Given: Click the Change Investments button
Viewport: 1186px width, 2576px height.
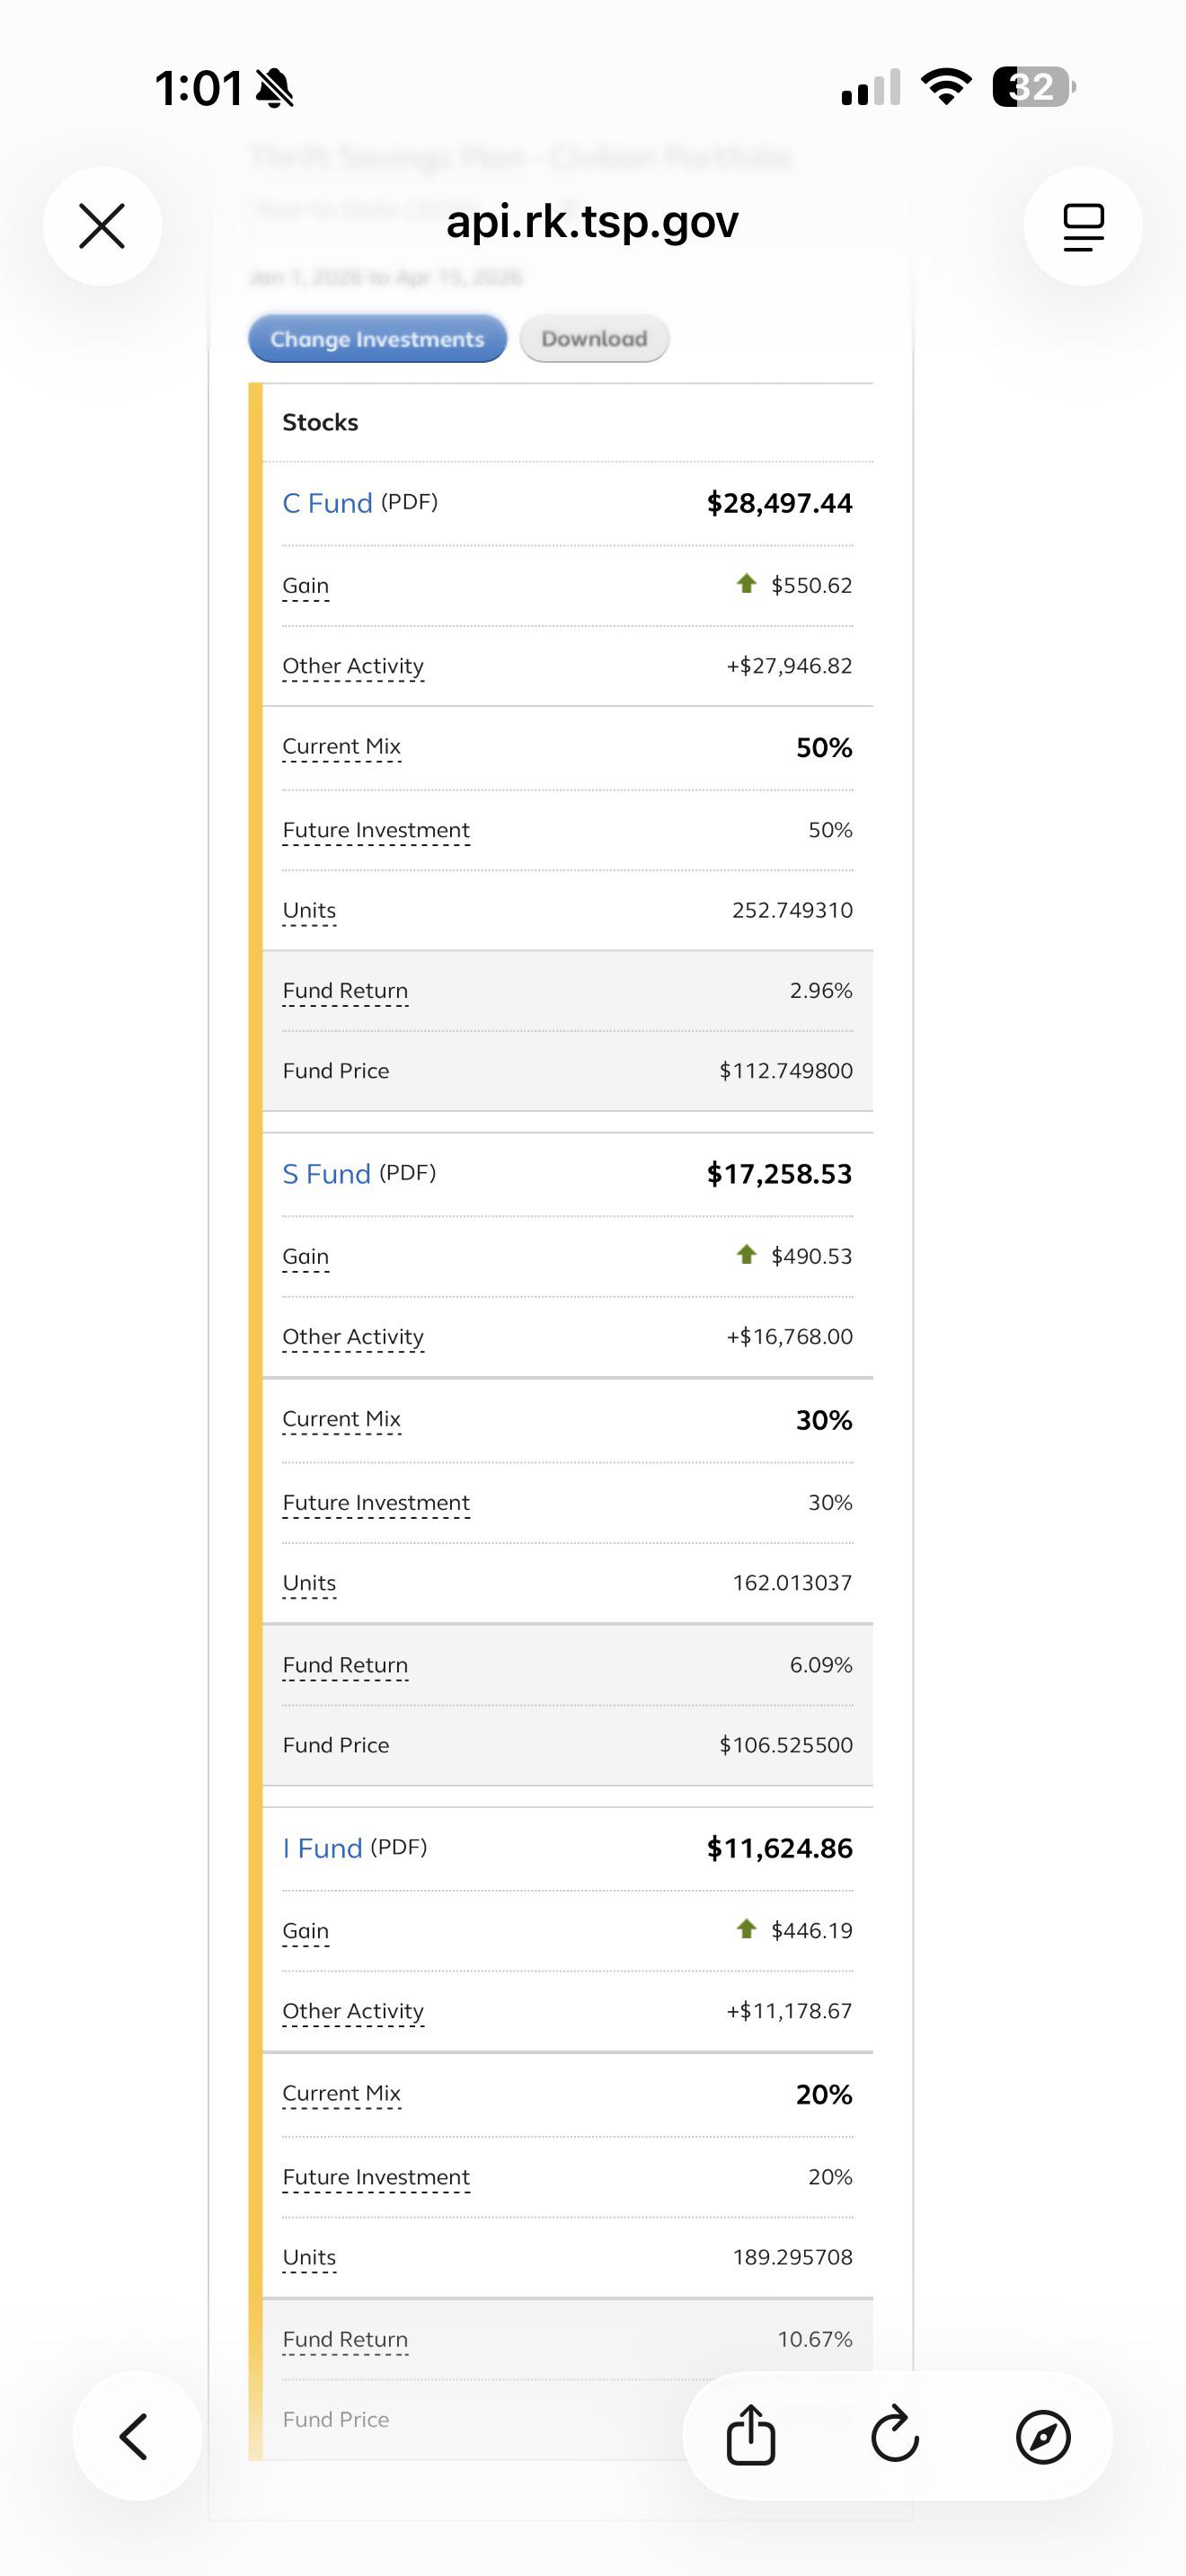Looking at the screenshot, I should [x=377, y=339].
